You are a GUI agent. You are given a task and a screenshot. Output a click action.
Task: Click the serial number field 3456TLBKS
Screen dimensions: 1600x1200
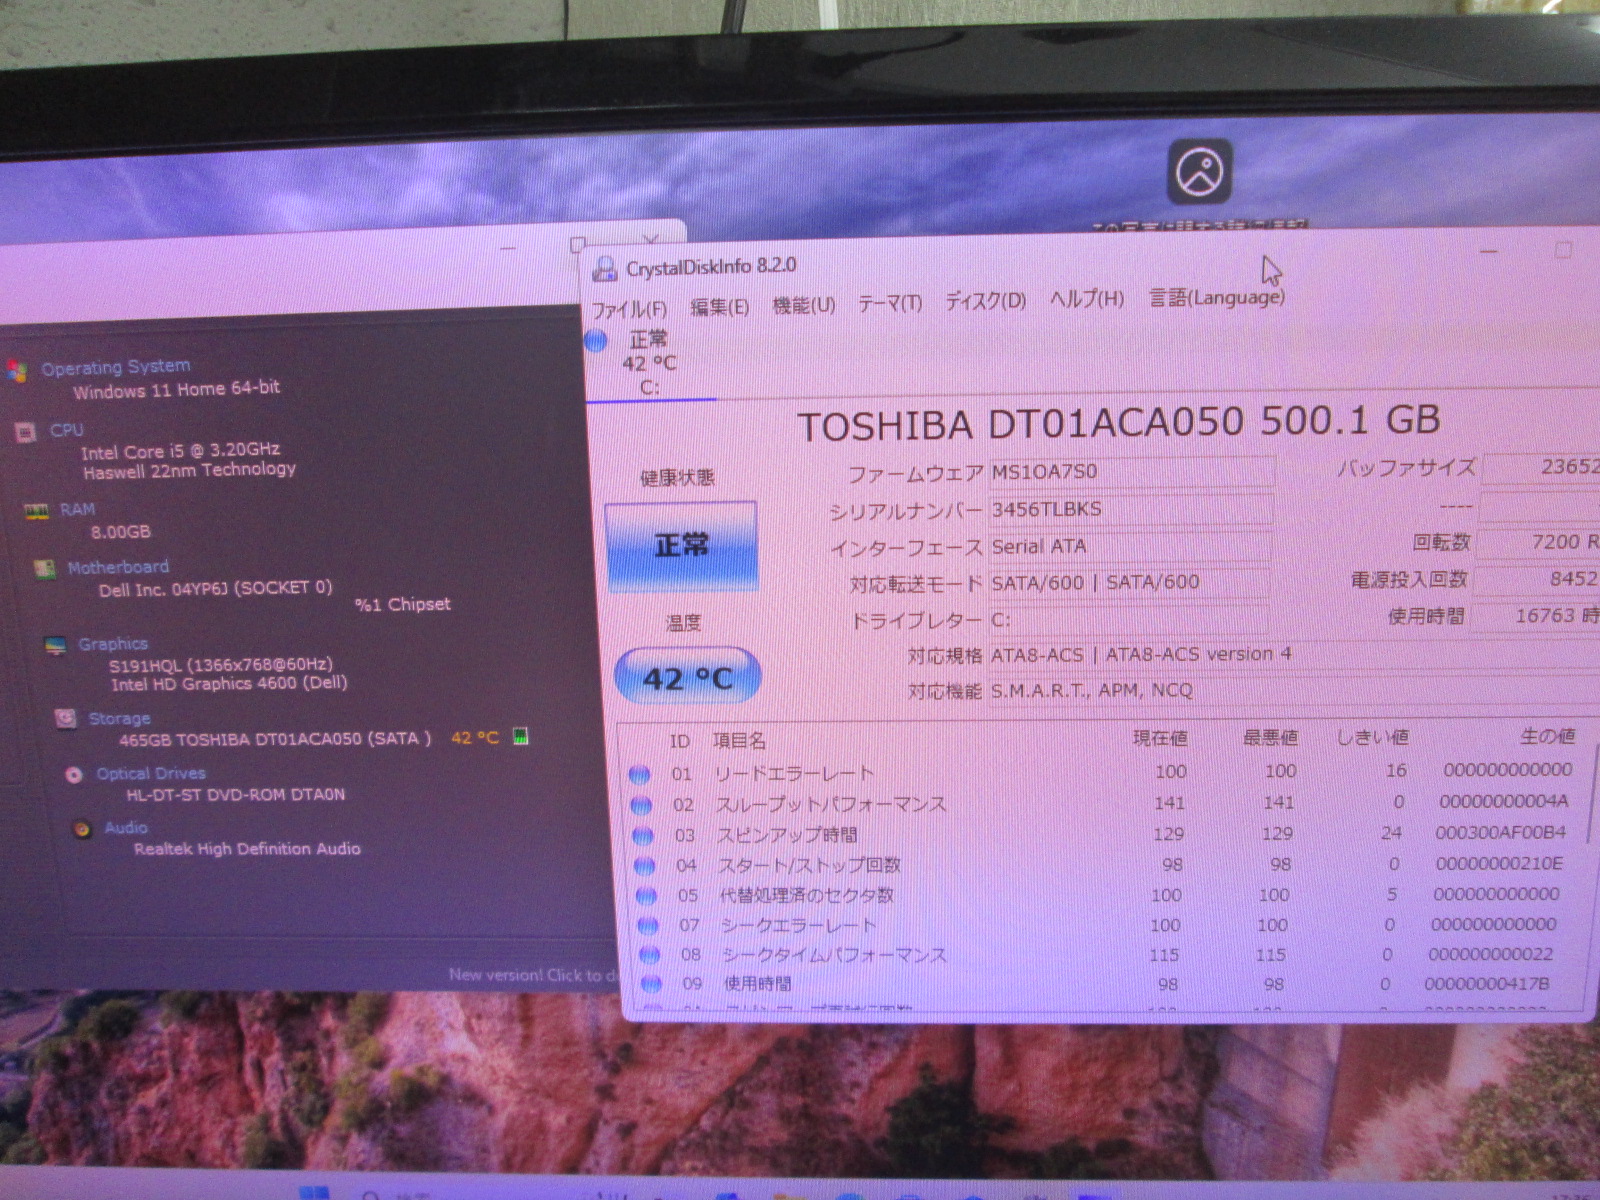(1130, 509)
